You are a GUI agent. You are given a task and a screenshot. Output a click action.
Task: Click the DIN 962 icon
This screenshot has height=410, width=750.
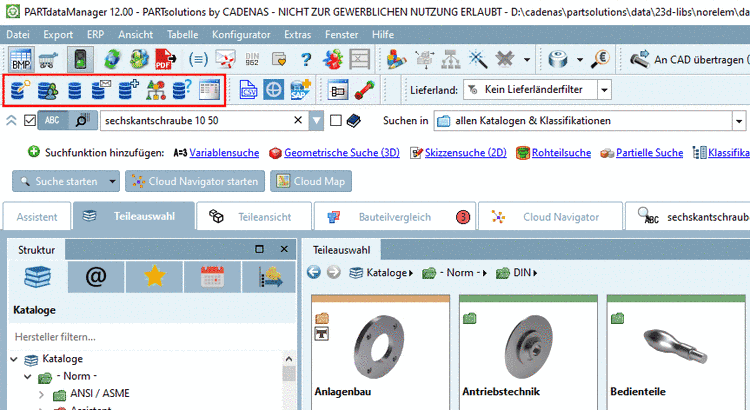(x=252, y=60)
